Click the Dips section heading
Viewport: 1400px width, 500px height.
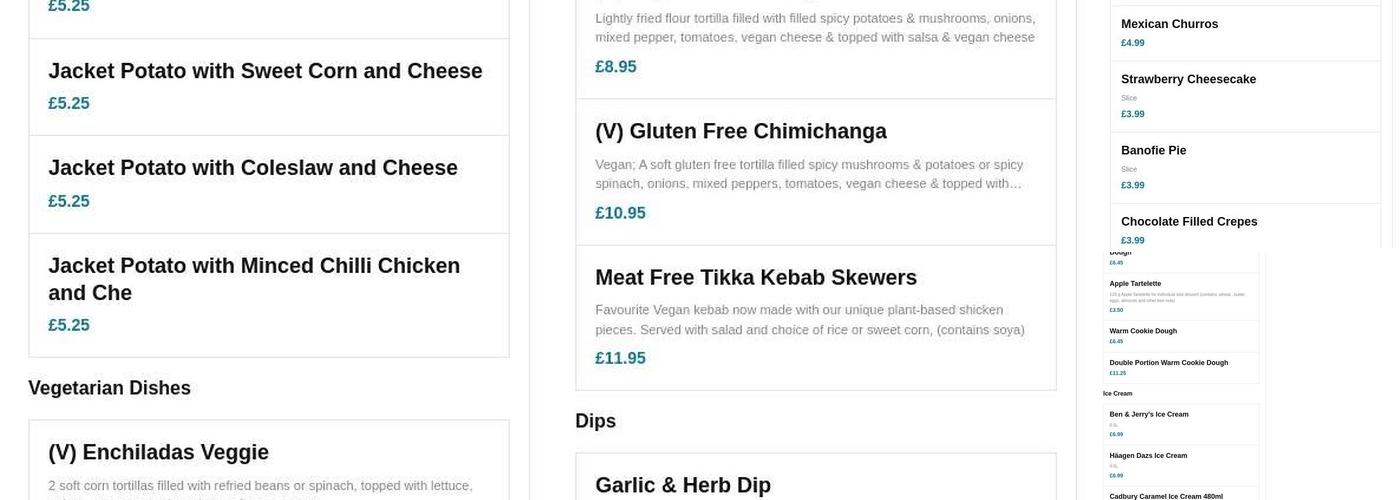(595, 421)
